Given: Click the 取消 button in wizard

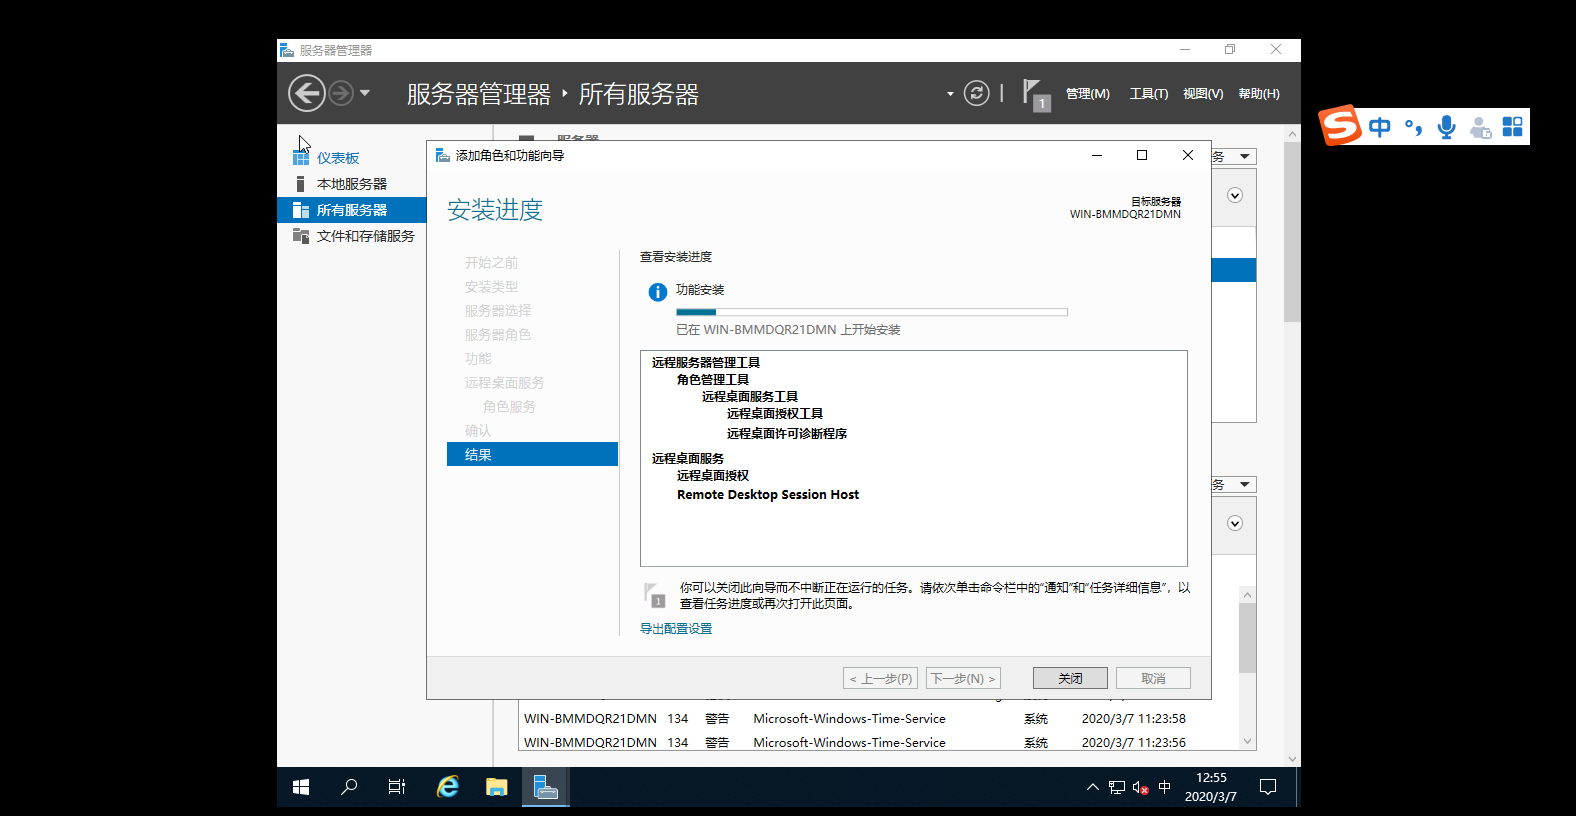Looking at the screenshot, I should tap(1153, 678).
